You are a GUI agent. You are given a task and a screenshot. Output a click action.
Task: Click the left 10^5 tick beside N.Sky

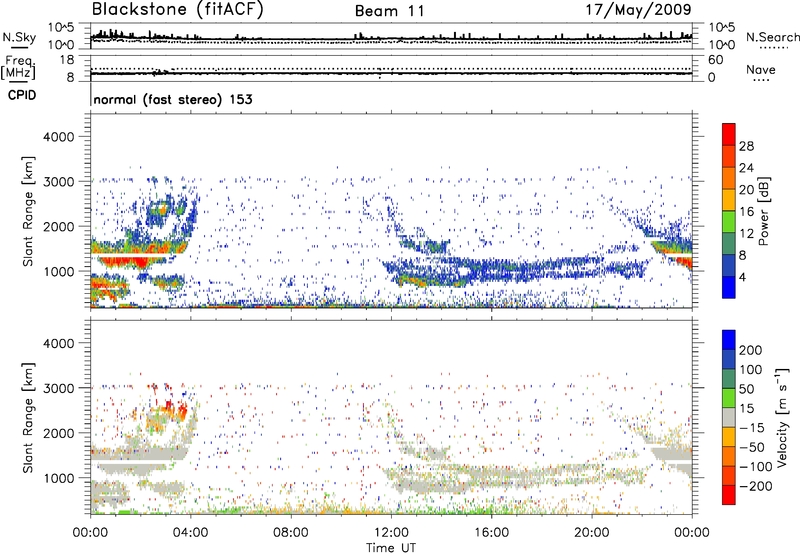pos(61,27)
